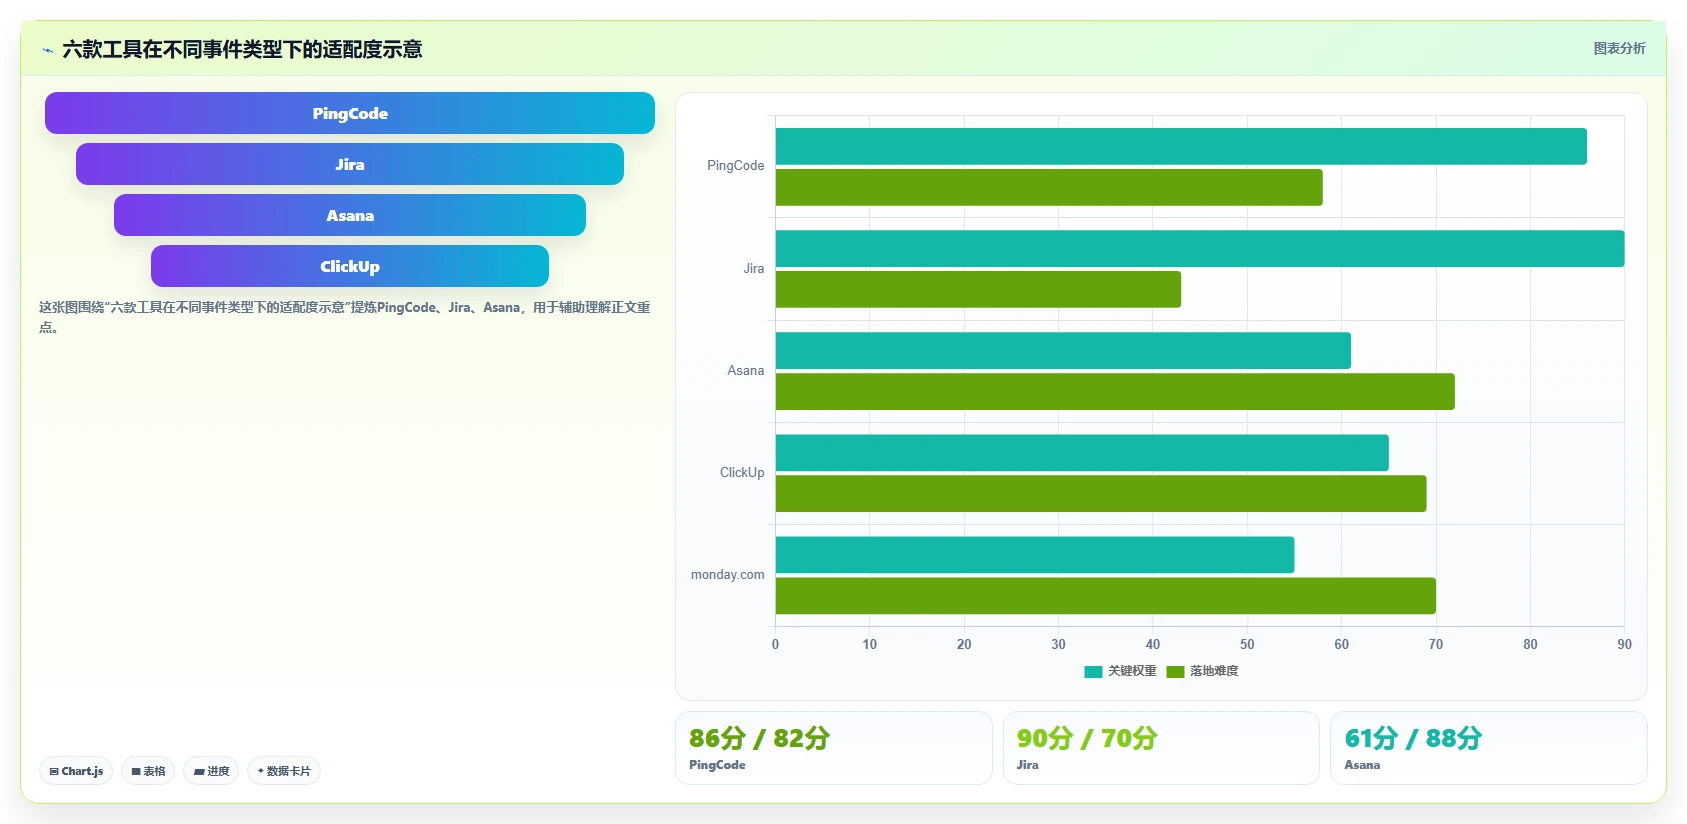The height and width of the screenshot is (824, 1687).
Task: Click ClickUp's green 落地难度 bar
Action: (x=1101, y=493)
